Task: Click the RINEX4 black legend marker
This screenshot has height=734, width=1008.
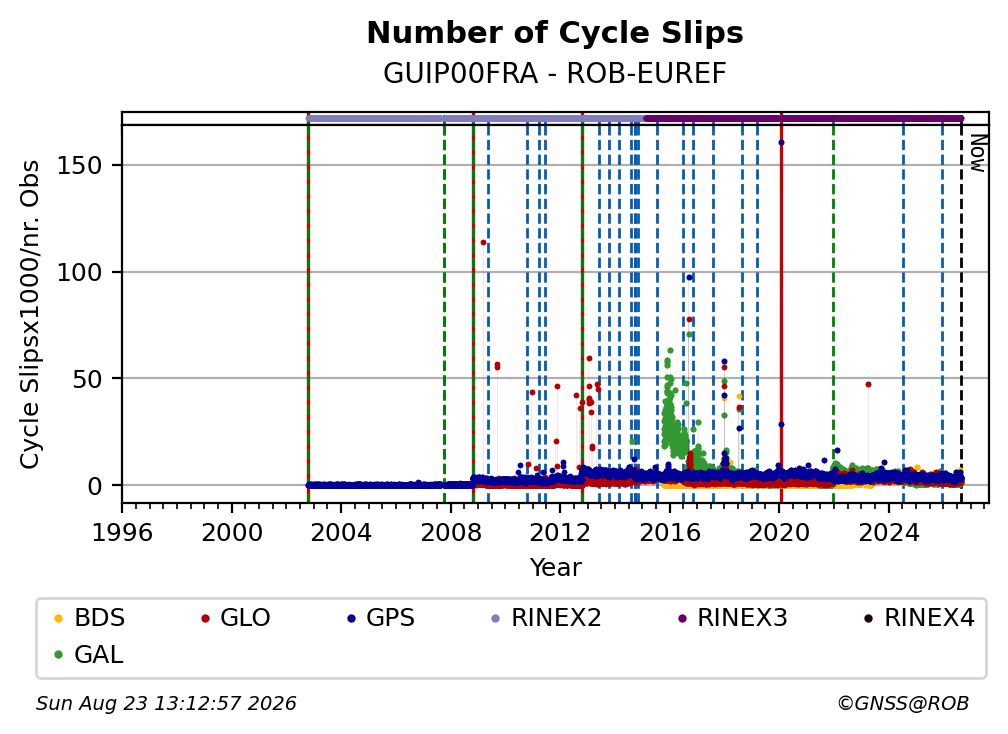Action: pyautogui.click(x=868, y=619)
